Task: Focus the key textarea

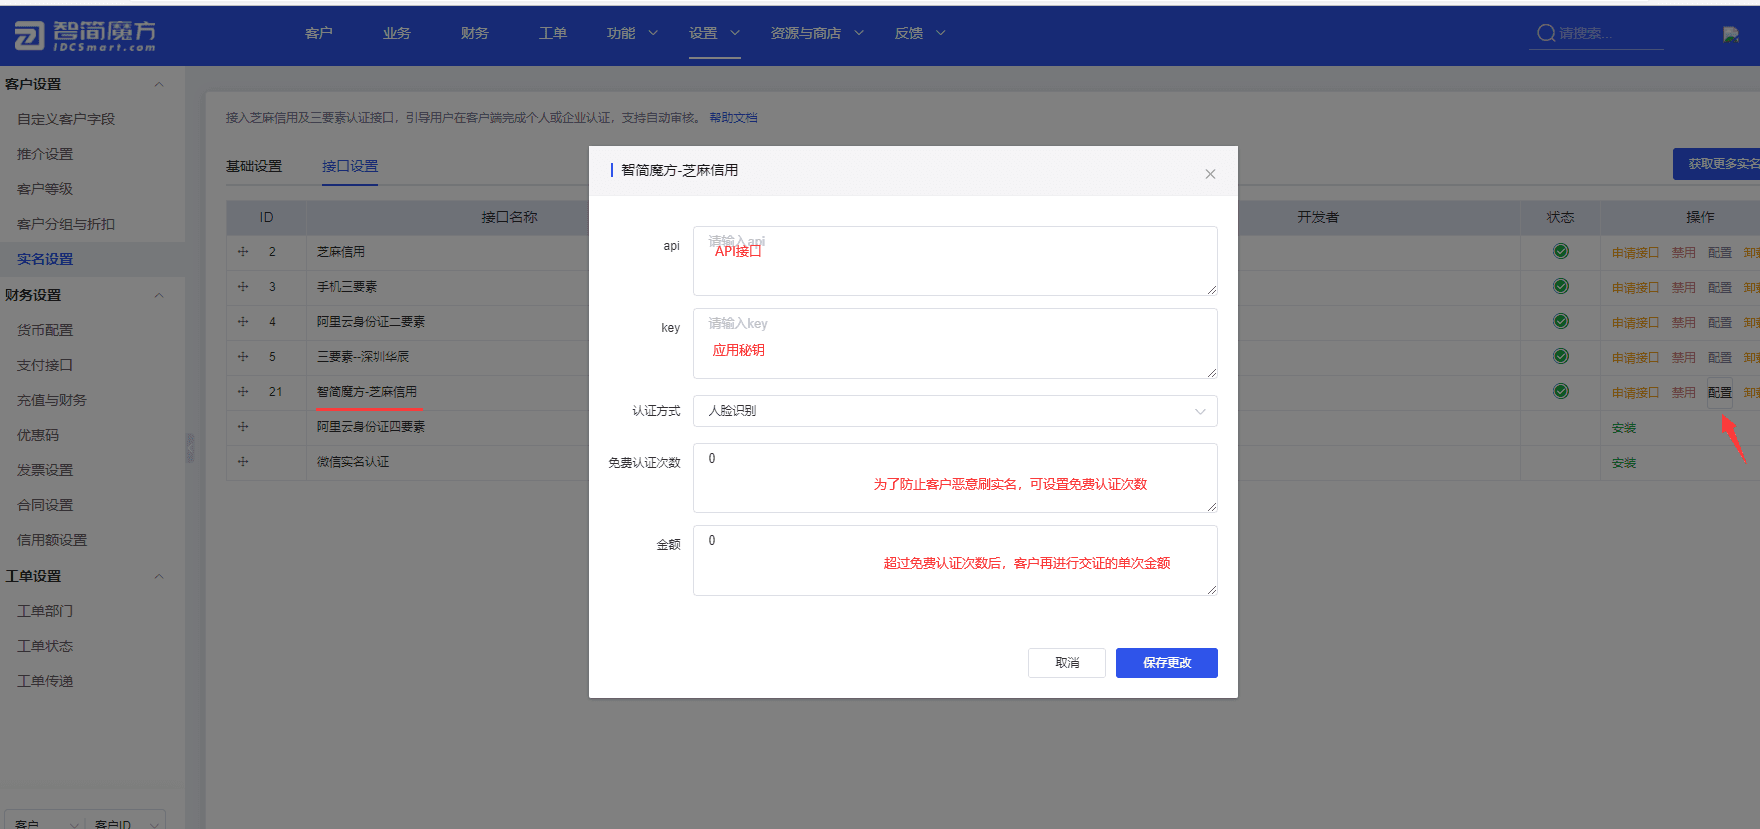Action: tap(955, 343)
